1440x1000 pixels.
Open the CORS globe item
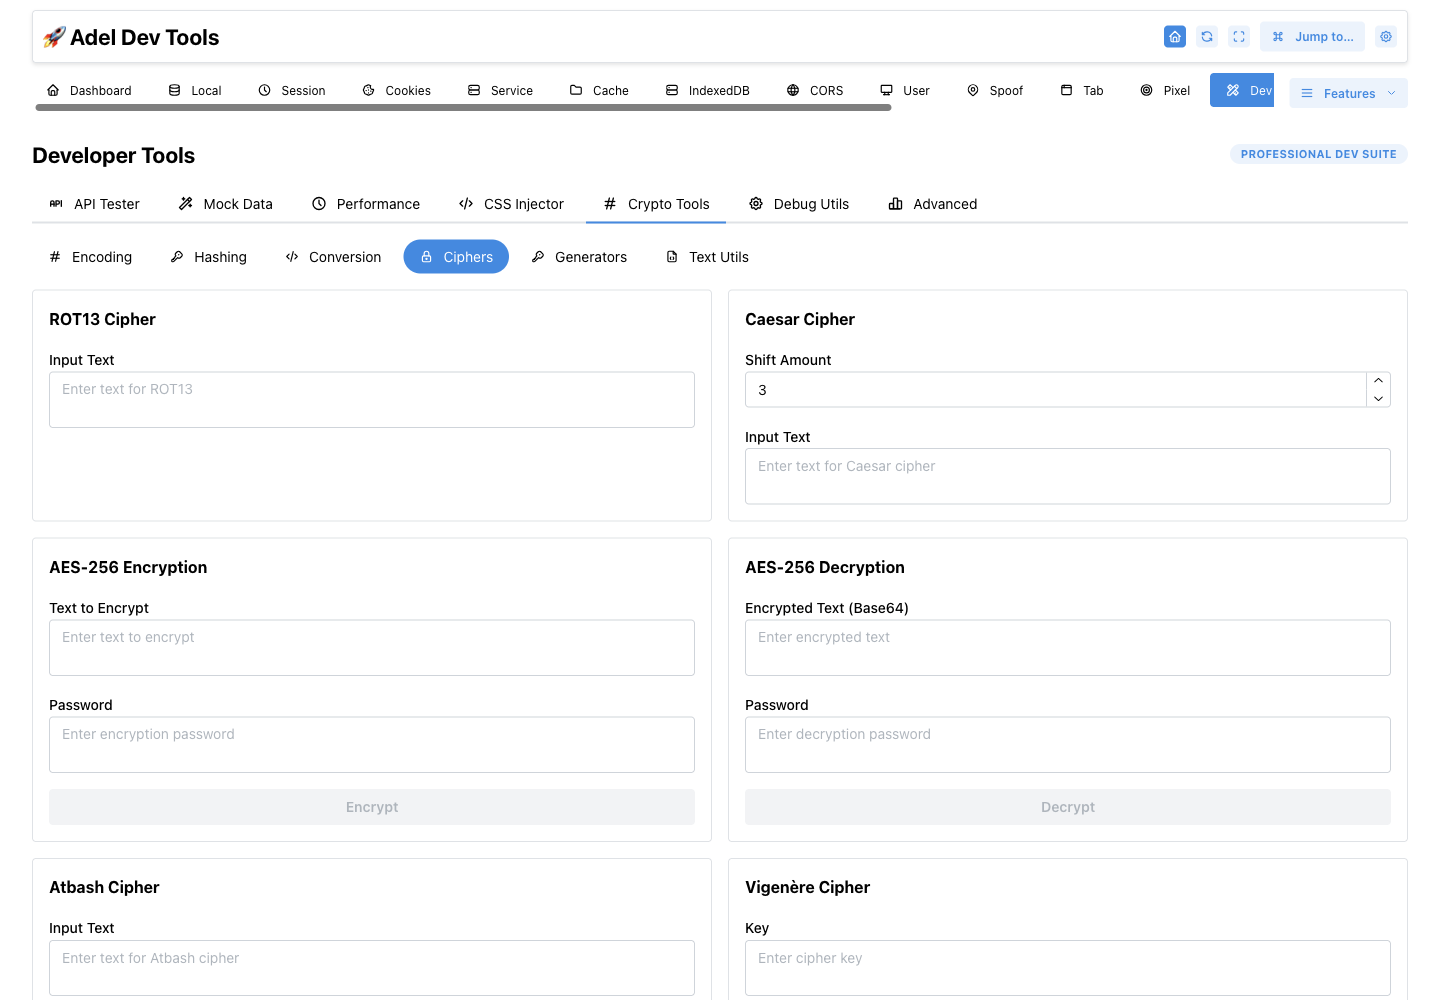(x=815, y=90)
